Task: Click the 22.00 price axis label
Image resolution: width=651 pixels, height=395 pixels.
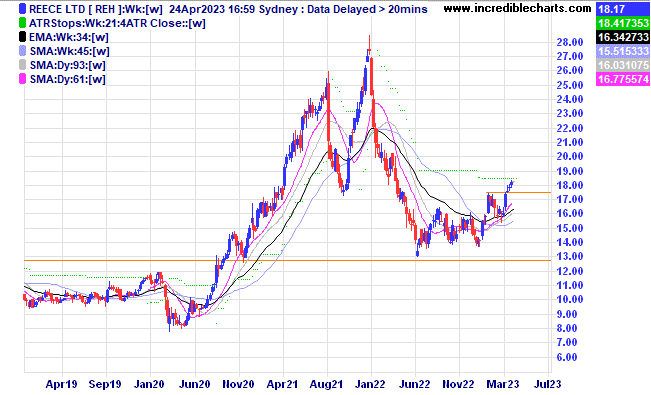Action: click(x=570, y=128)
